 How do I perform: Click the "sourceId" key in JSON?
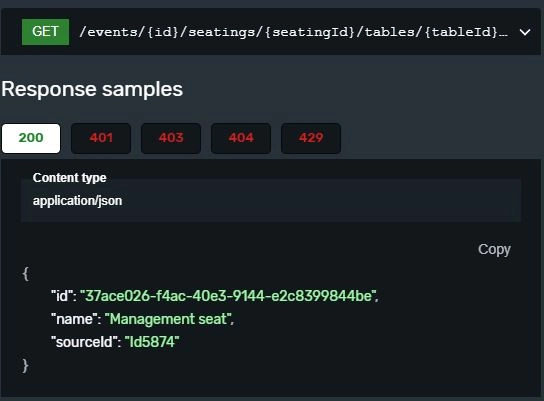(84, 342)
